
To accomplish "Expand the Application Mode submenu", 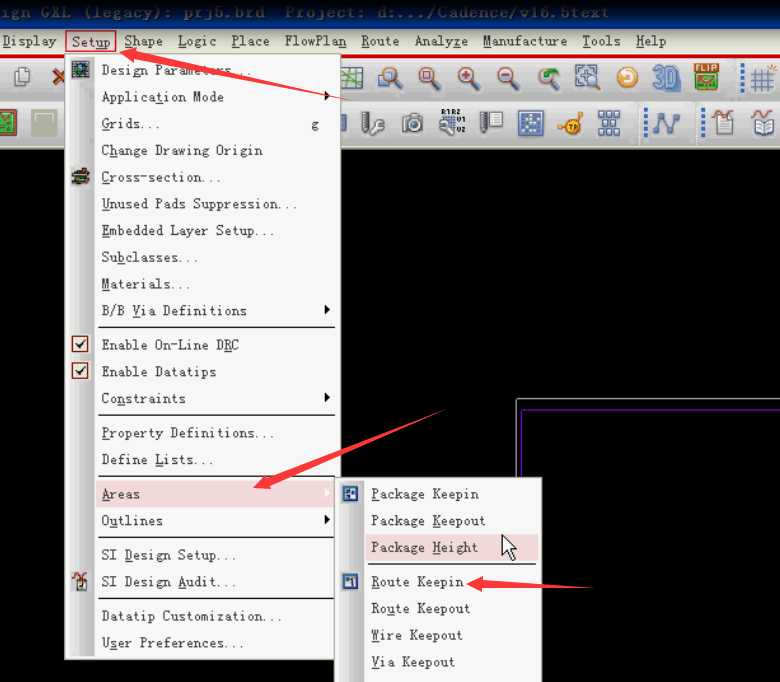I will click(215, 97).
